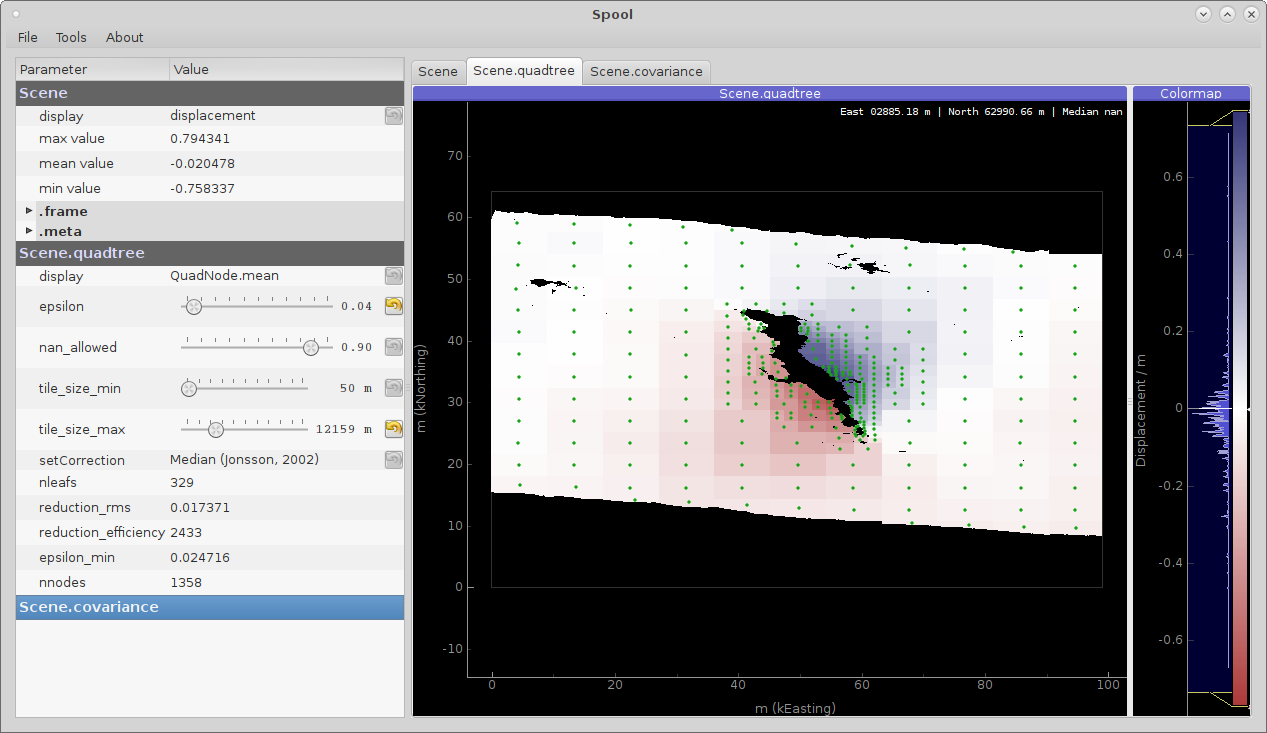Reset tile_size_max to its default value
1267x733 pixels.
(394, 429)
